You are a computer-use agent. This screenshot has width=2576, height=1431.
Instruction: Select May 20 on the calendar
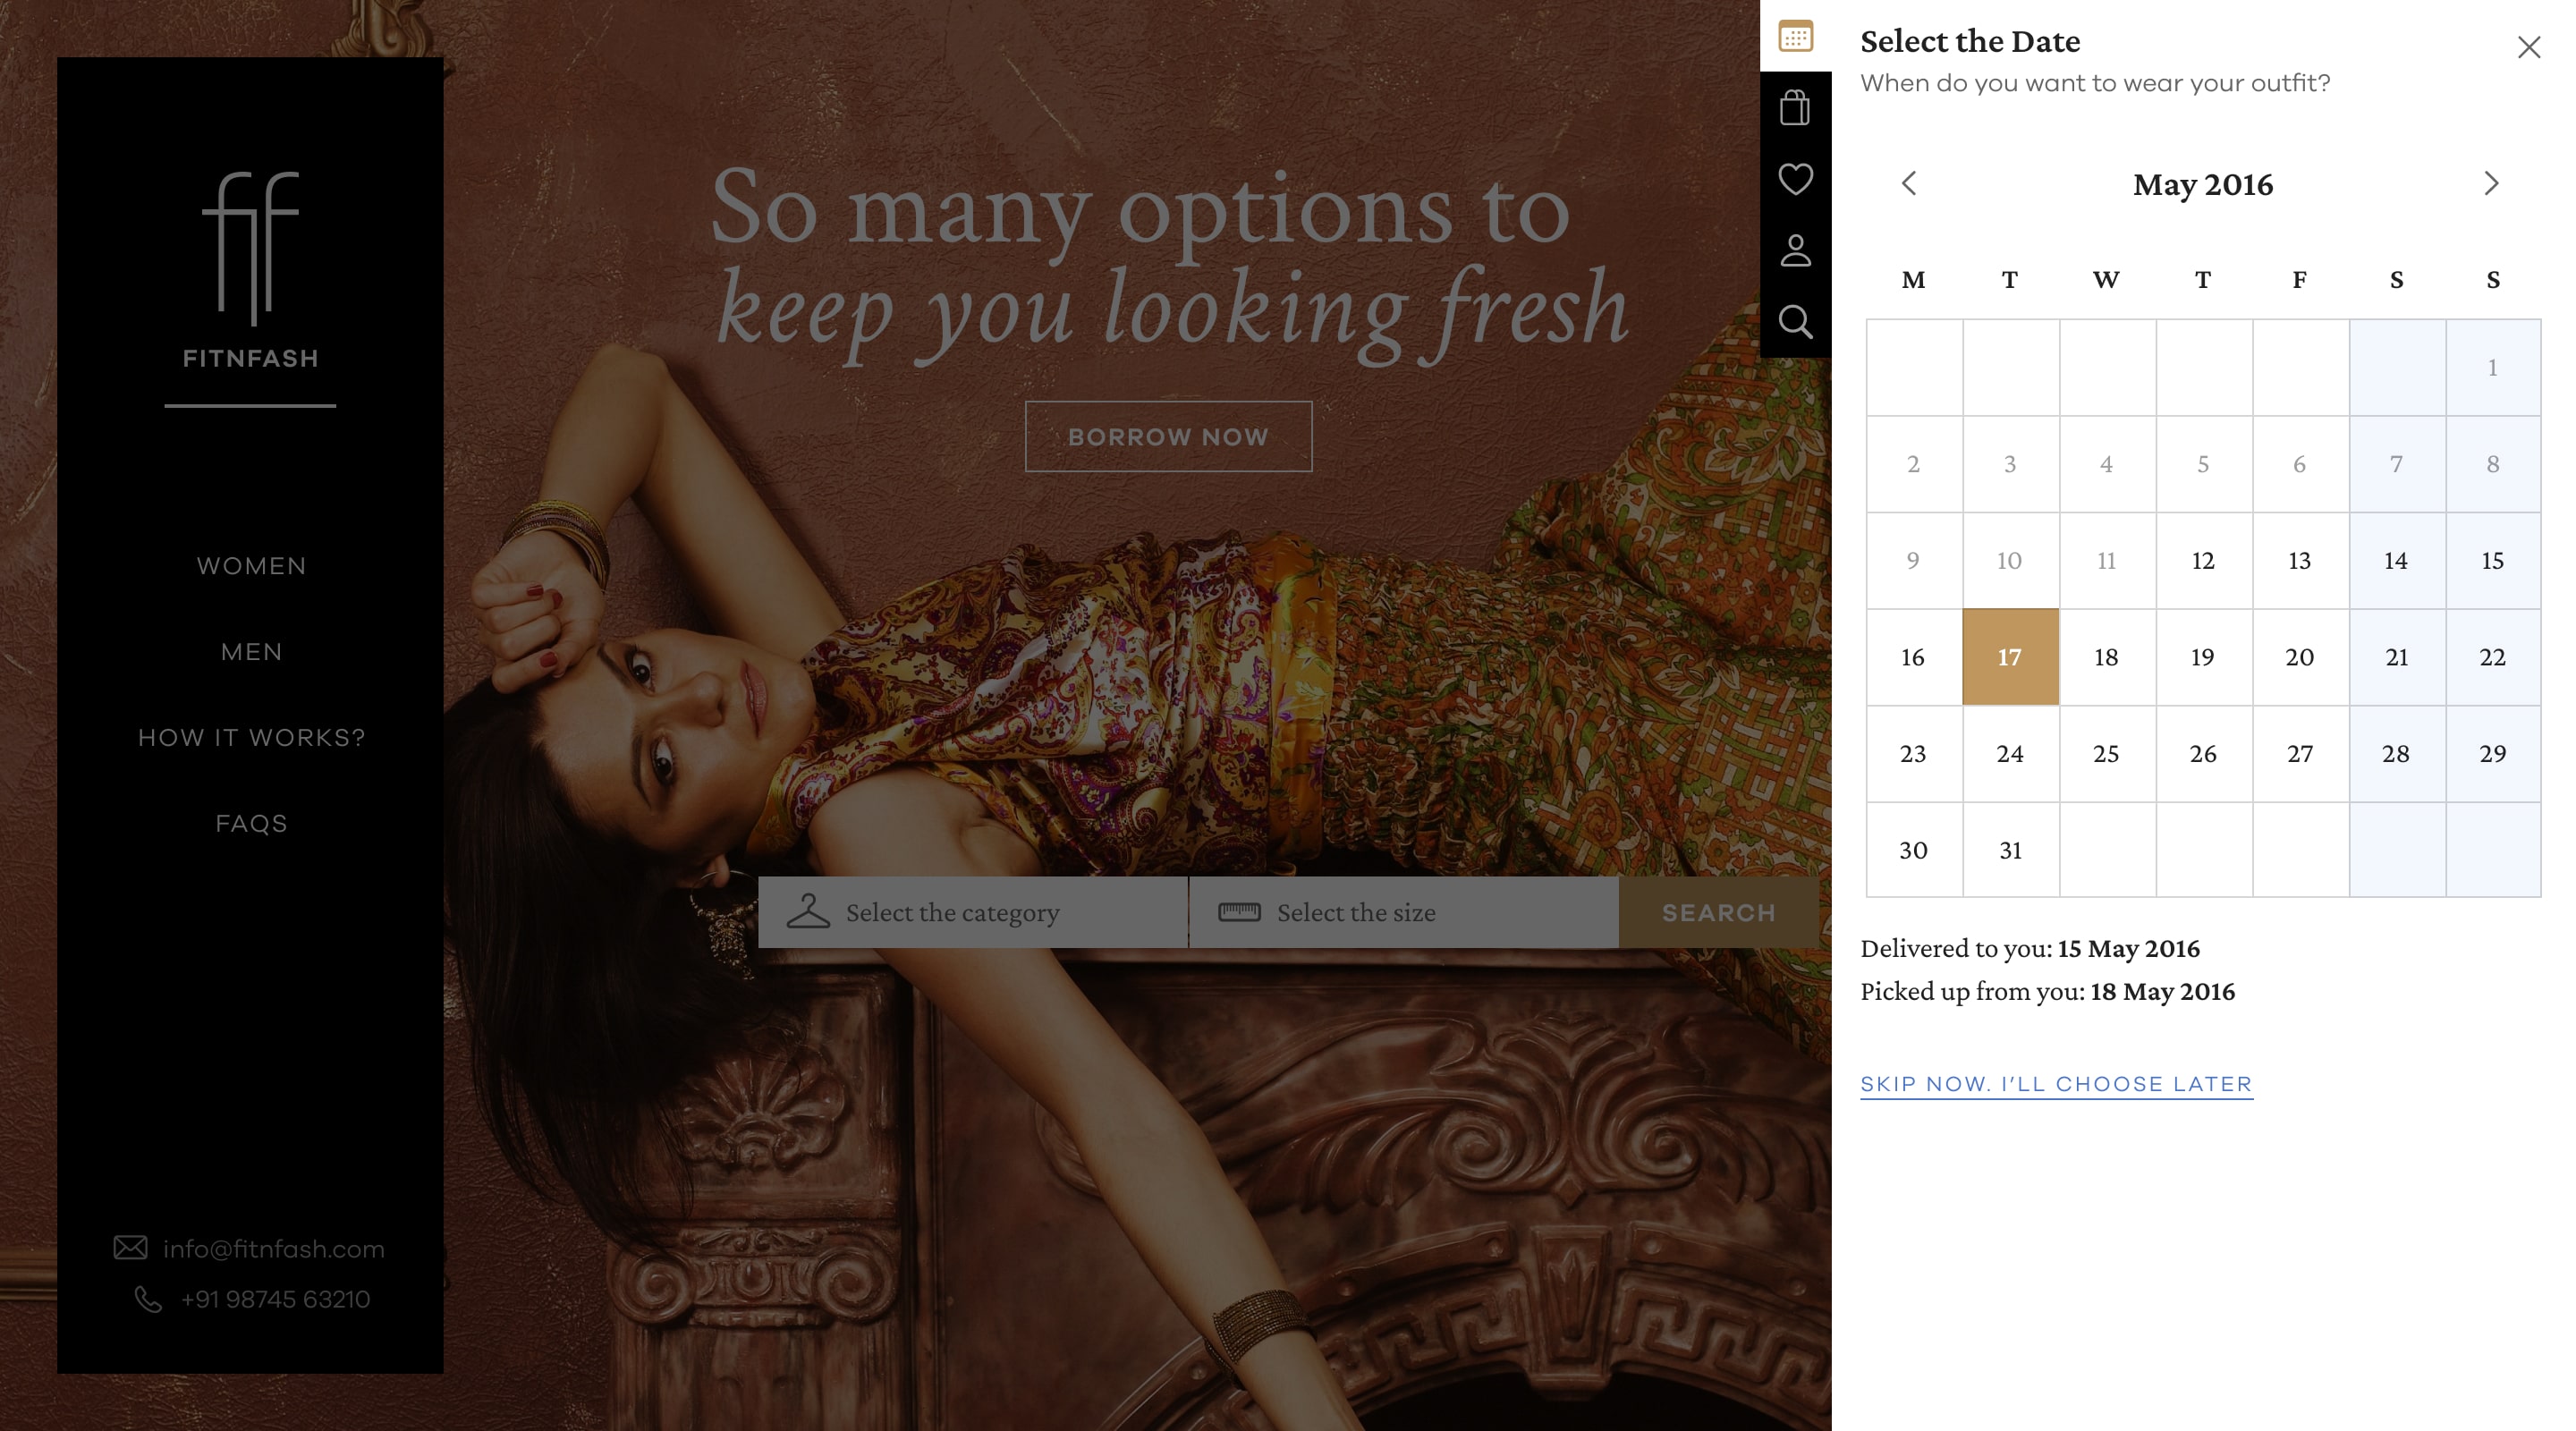[2299, 657]
